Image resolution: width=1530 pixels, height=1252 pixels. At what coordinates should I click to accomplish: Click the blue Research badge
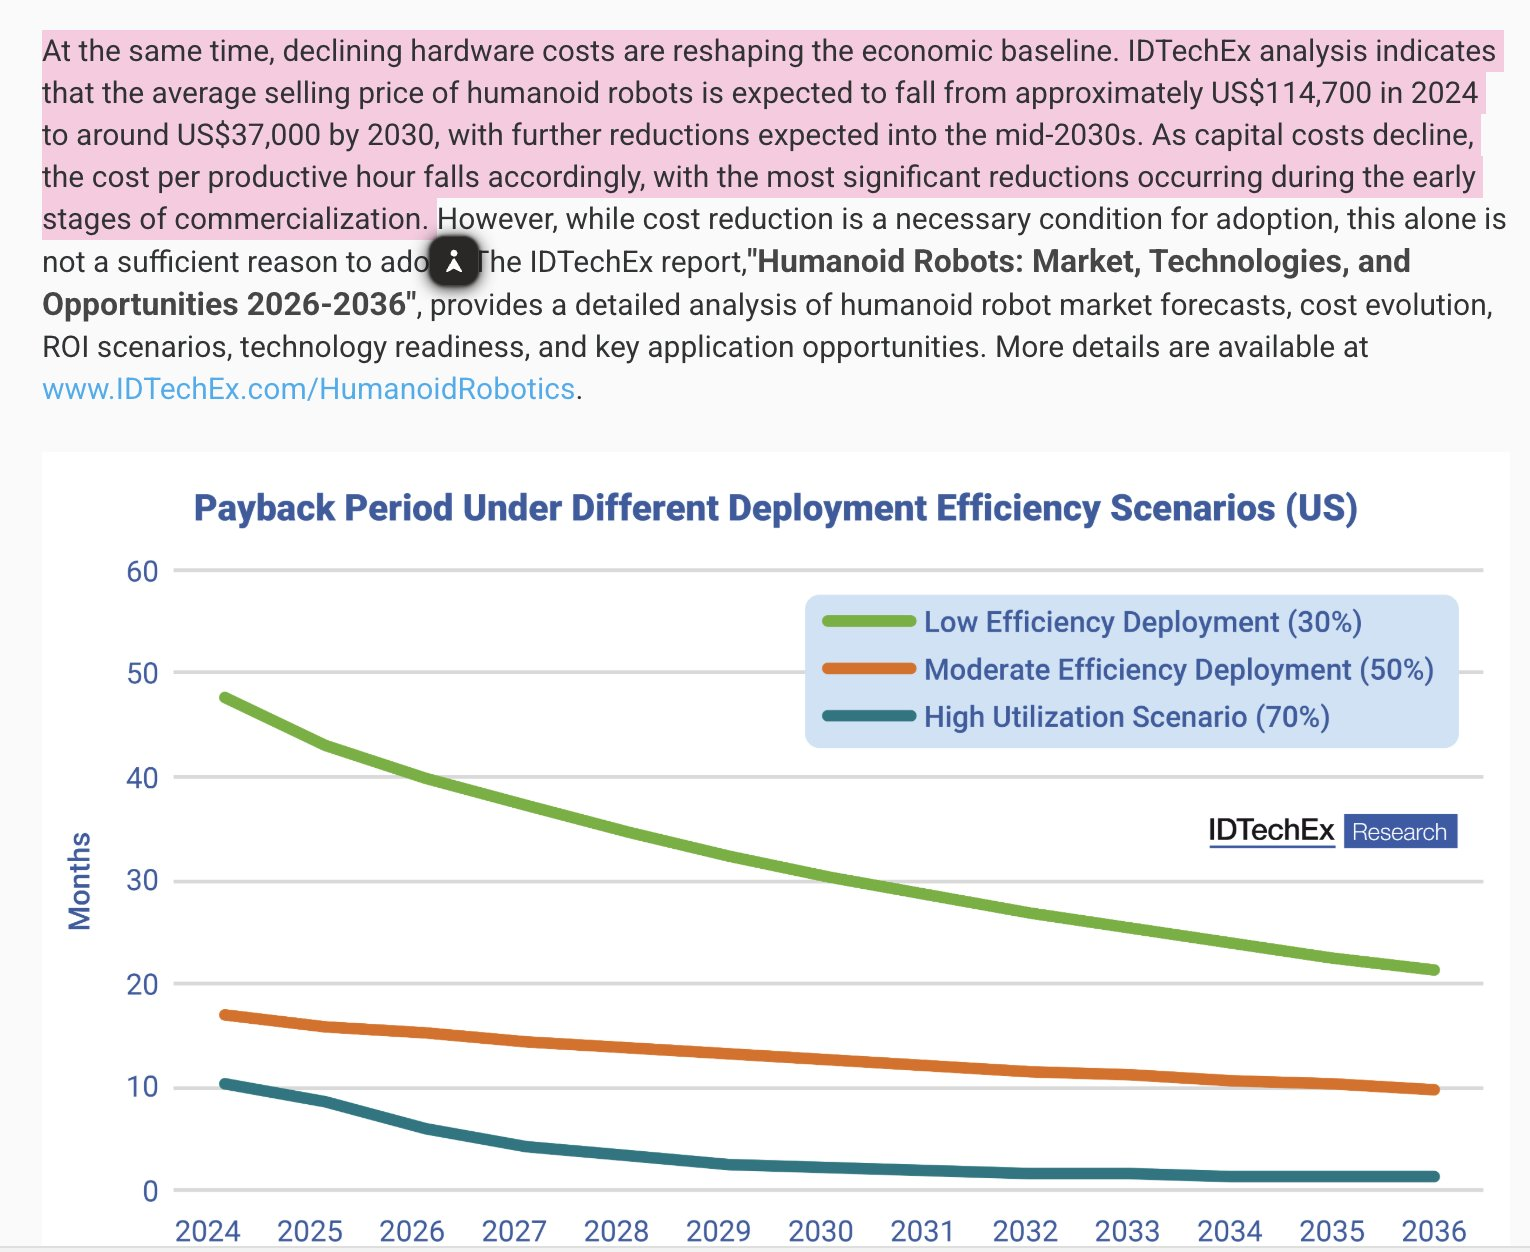[x=1400, y=831]
